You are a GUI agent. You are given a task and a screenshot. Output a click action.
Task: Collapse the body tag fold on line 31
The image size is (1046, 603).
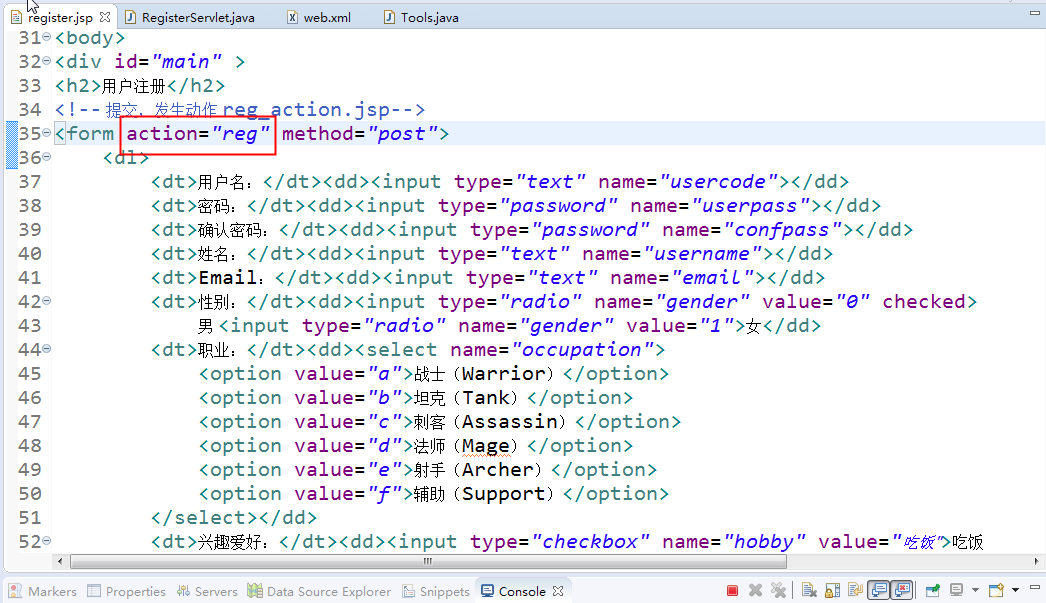tap(47, 37)
